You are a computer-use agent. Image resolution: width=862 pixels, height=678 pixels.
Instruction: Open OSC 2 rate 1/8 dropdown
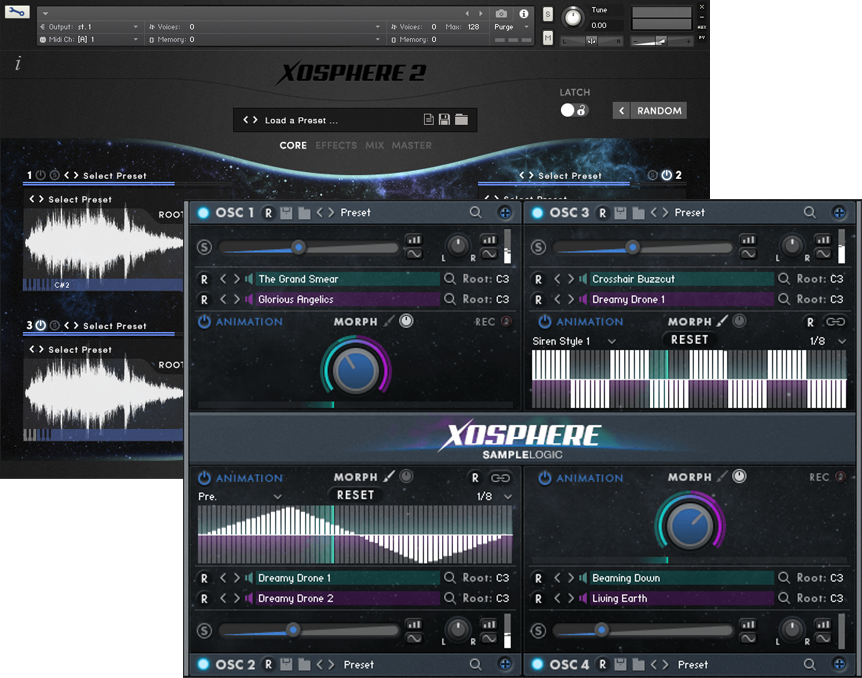[x=494, y=497]
